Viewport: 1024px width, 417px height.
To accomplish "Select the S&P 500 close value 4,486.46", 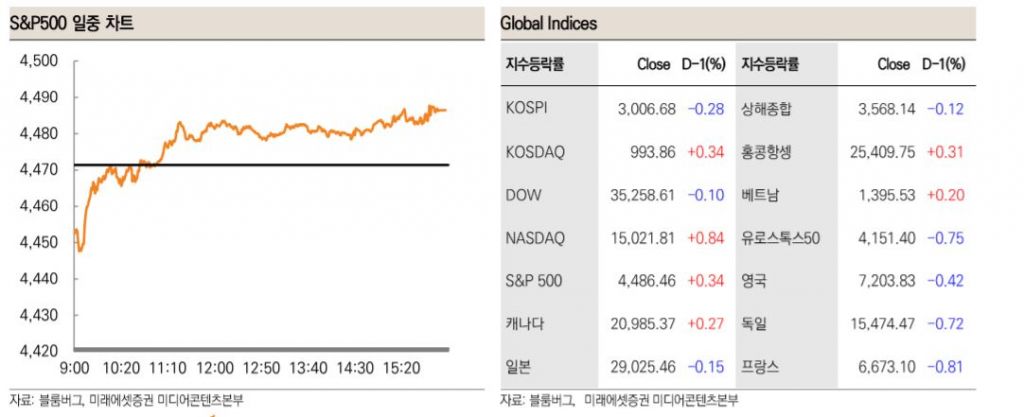I will coord(648,281).
